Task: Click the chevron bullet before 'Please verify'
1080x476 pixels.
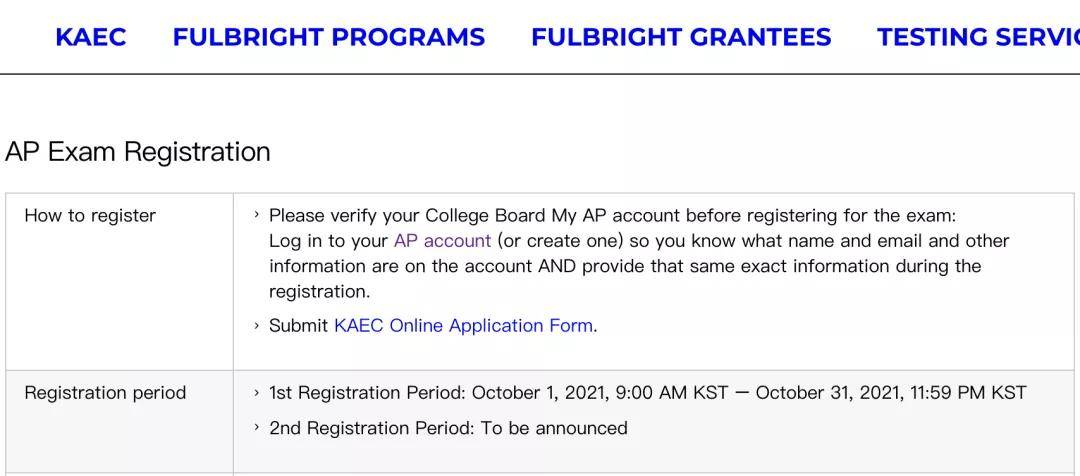Action: click(x=257, y=215)
